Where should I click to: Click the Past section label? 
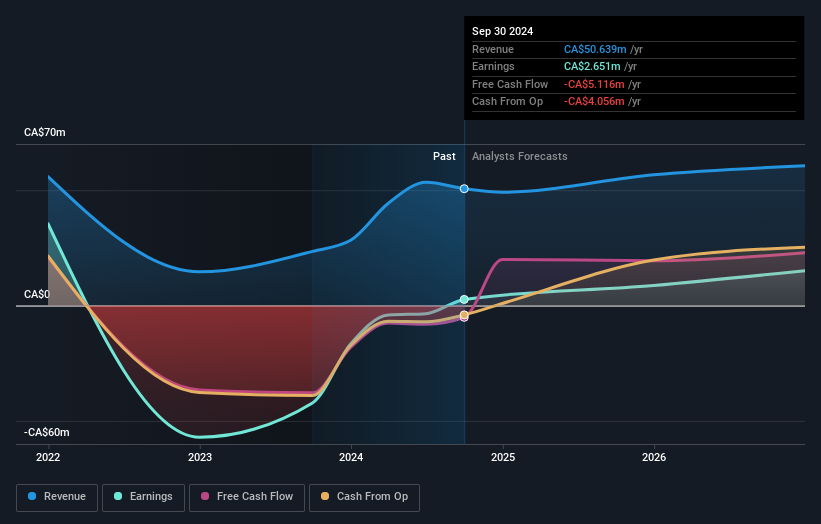pyautogui.click(x=444, y=156)
